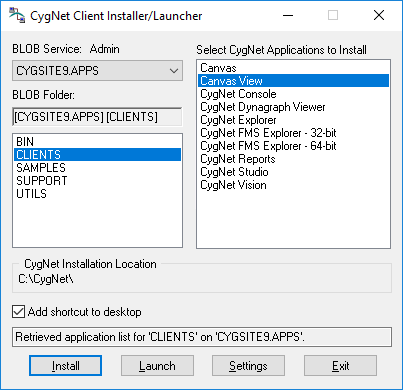
Task: Minimize the installer window
Action: (288, 15)
